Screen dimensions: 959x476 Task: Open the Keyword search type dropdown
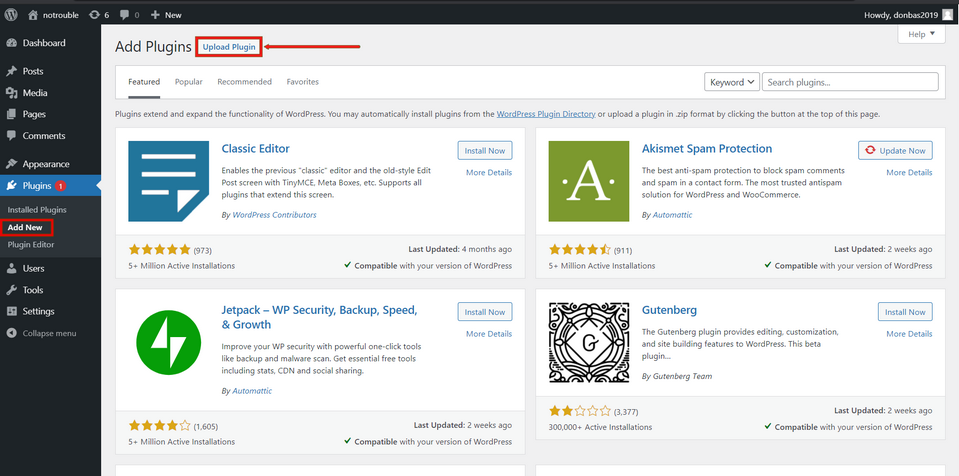pos(731,82)
